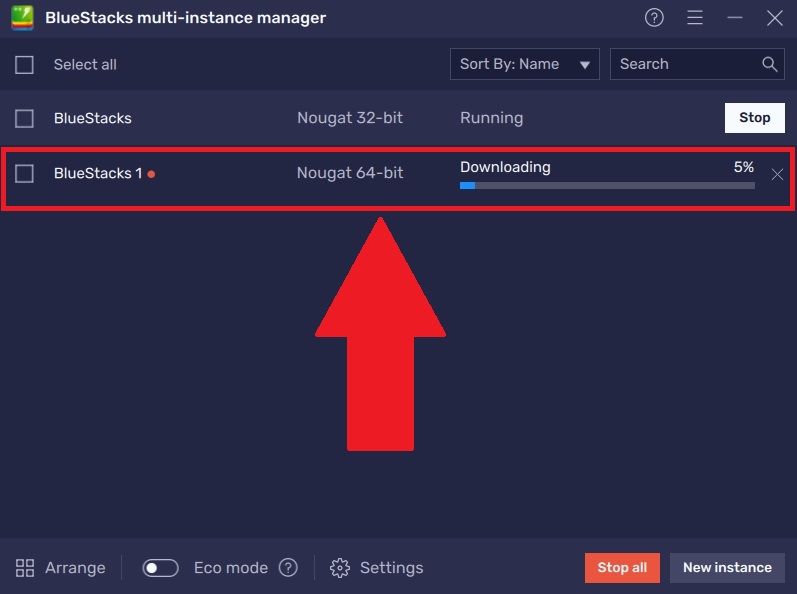Click the Eco mode label
Screen dimensions: 797x594
[231, 568]
